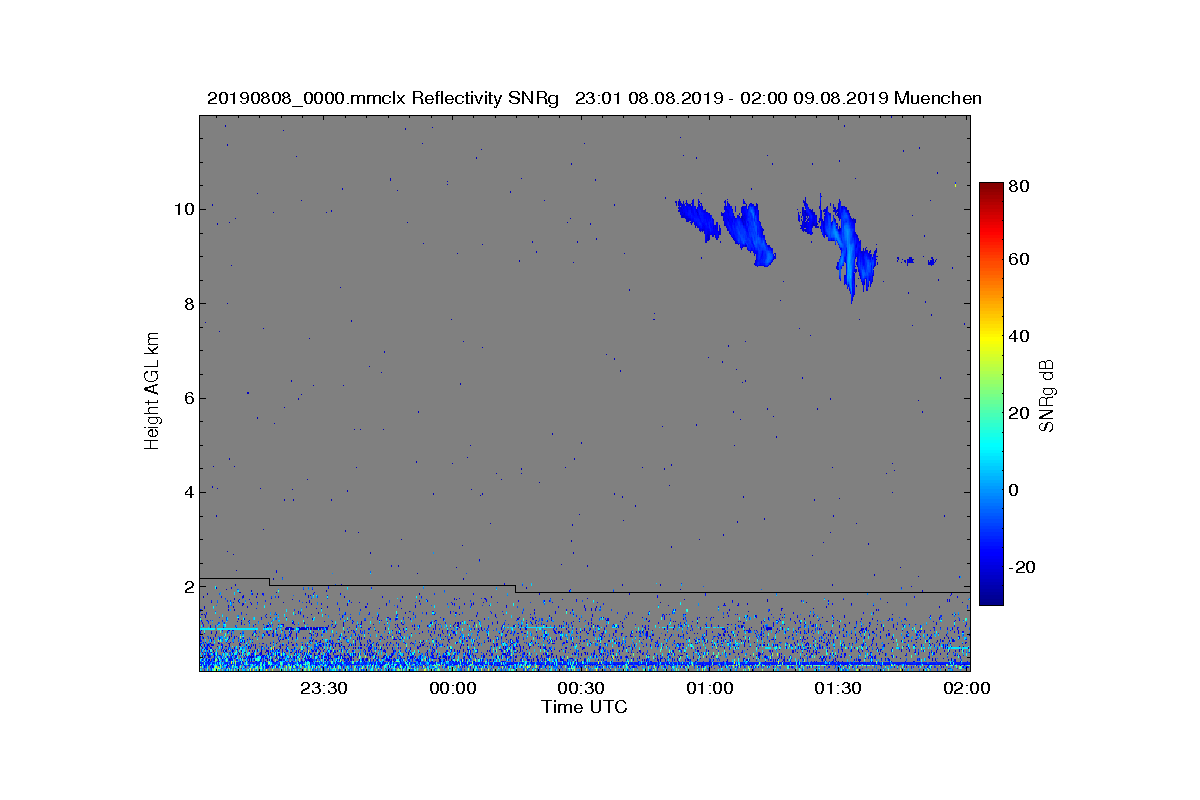Click the 02:00 time tick label
Screen dimensions: 1200x800
click(x=966, y=688)
